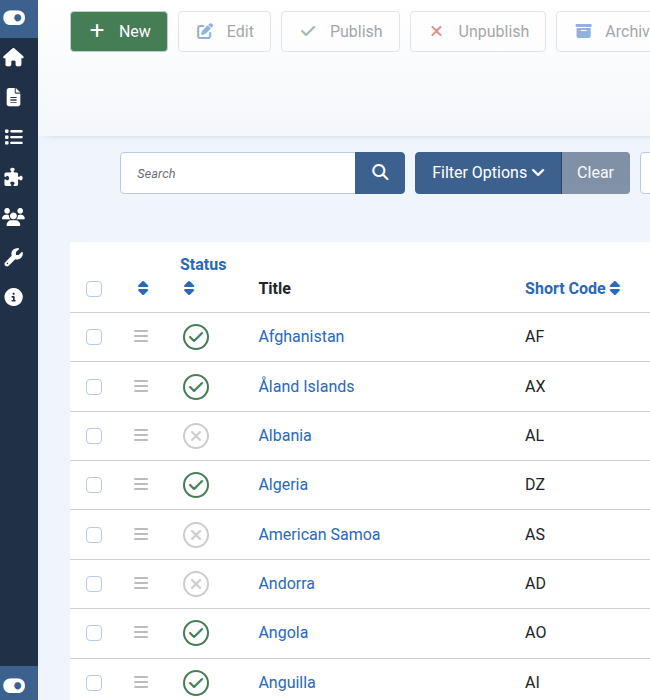The height and width of the screenshot is (700, 650).
Task: Open the Content file icon in sidebar
Action: (14, 97)
